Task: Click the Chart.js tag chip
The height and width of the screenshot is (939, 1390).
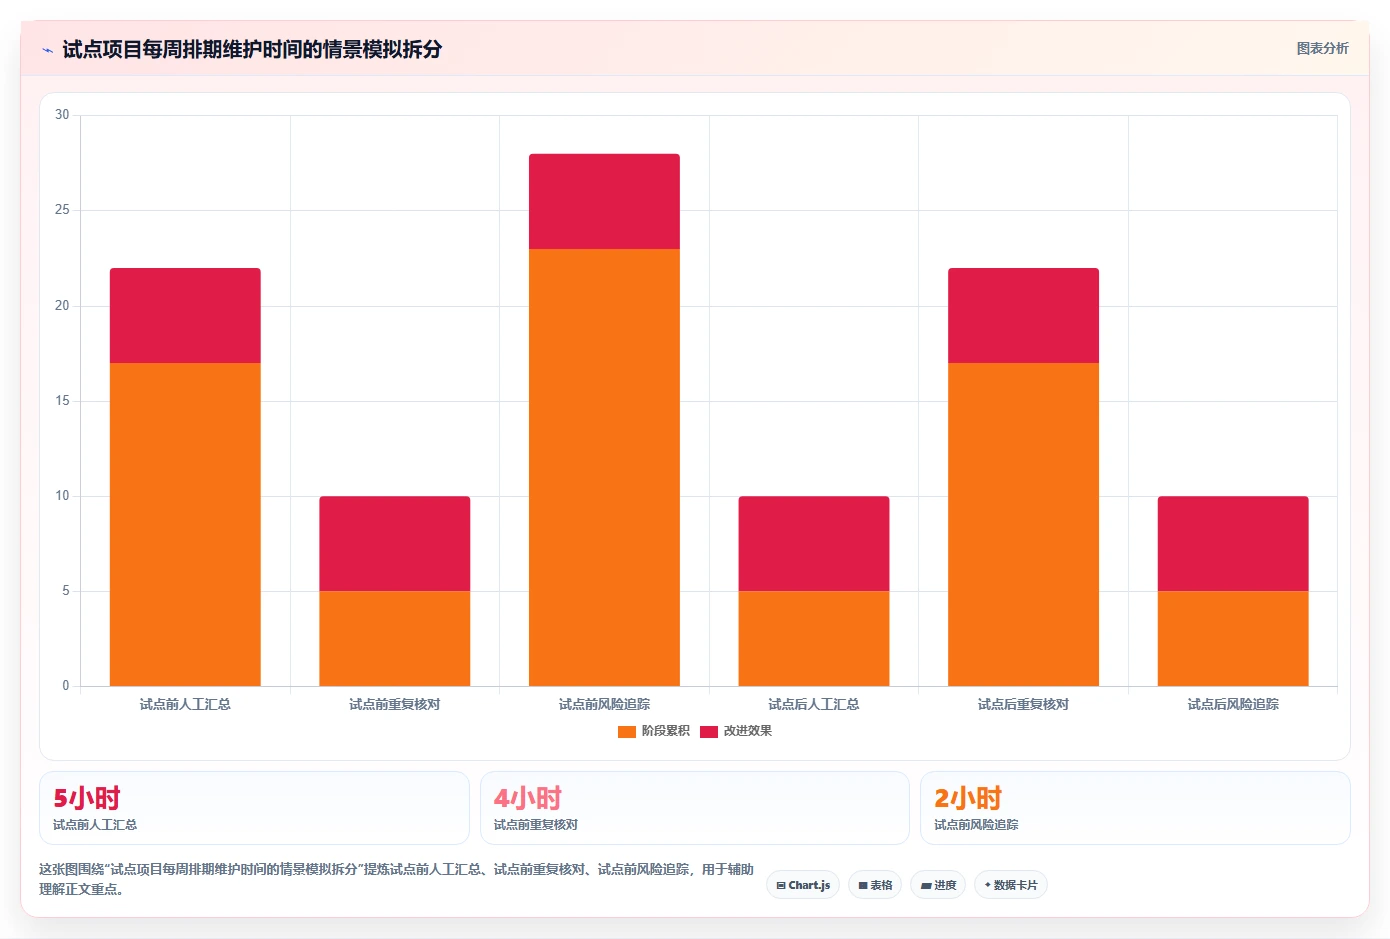Action: [x=803, y=885]
